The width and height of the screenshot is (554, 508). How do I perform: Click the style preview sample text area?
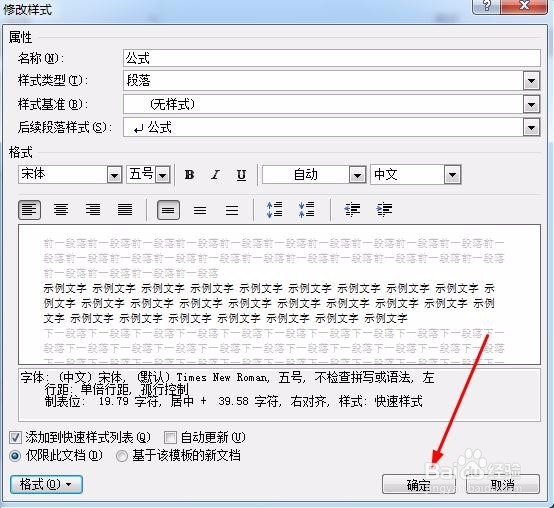(x=279, y=294)
